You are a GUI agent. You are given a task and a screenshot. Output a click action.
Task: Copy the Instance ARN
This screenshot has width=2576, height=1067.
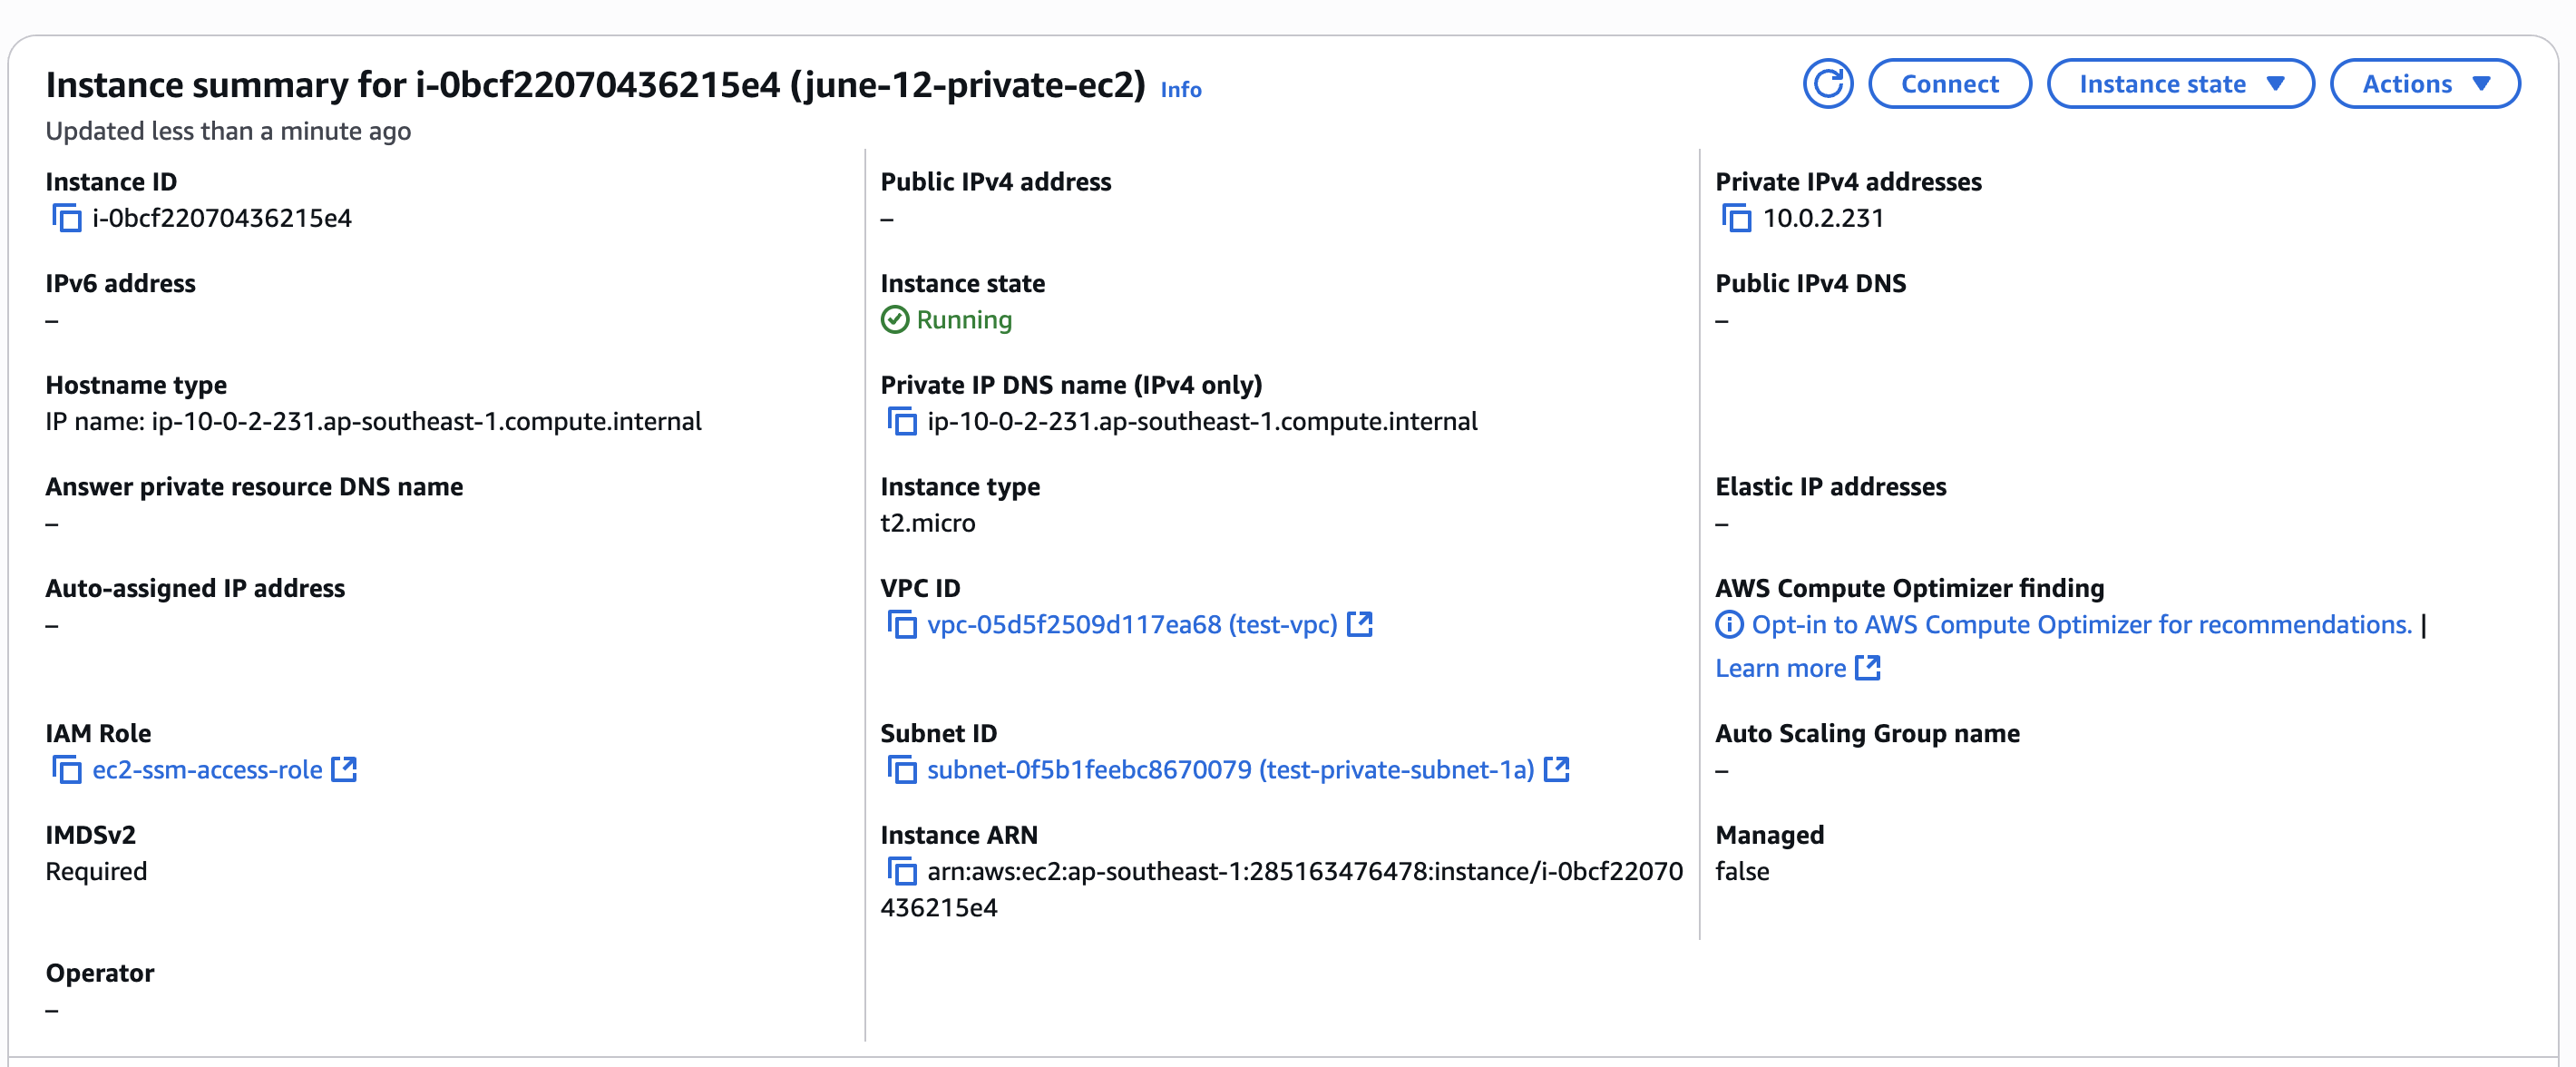point(902,871)
